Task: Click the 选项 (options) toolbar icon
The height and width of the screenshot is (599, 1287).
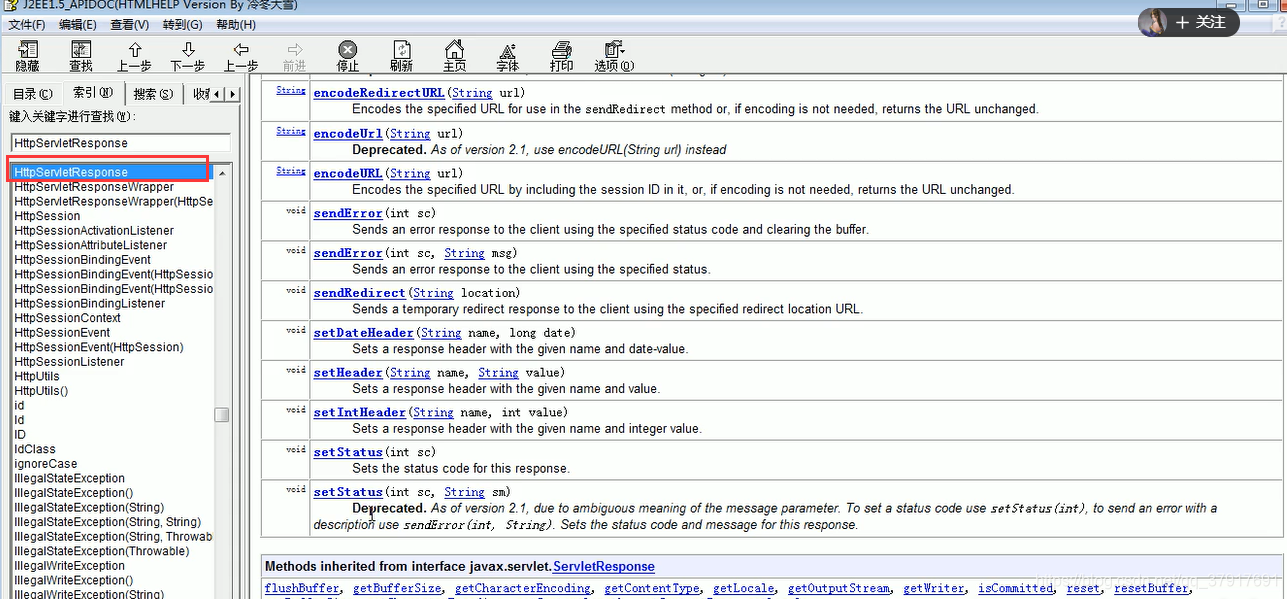Action: click(614, 56)
